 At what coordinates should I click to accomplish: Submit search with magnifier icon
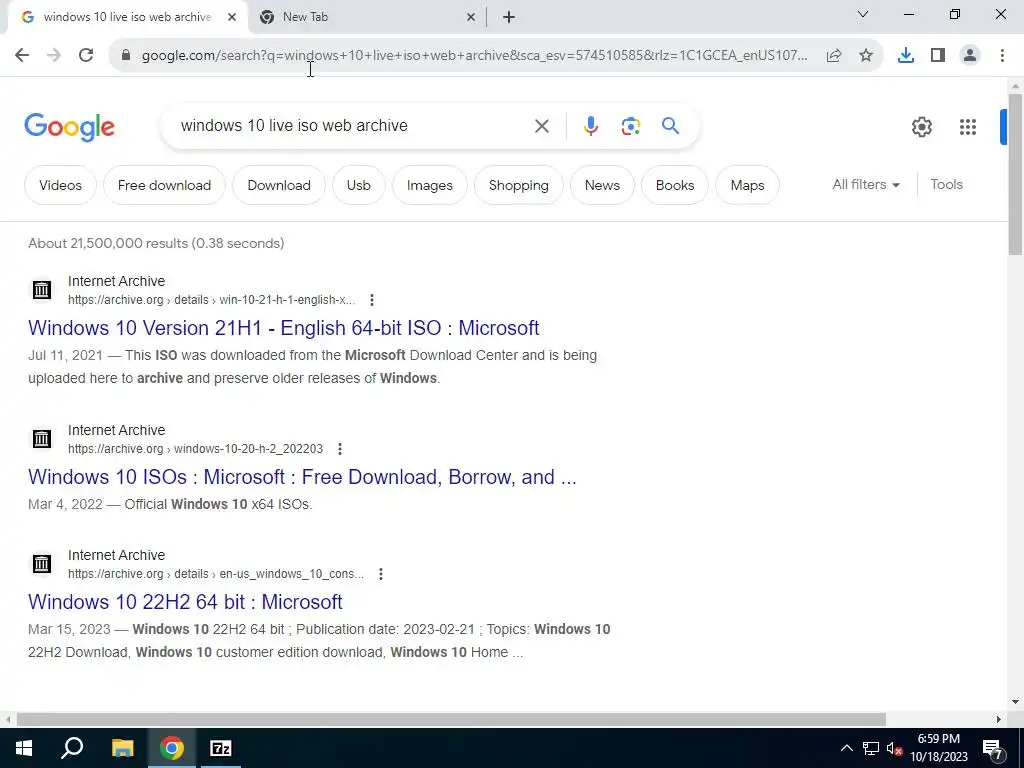coord(670,125)
